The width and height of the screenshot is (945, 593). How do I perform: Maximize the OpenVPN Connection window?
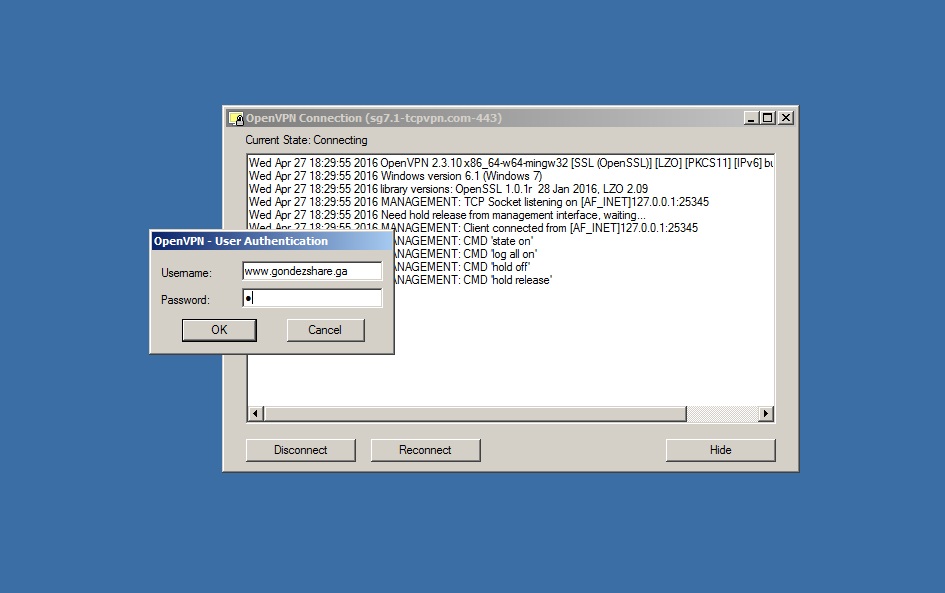(x=767, y=118)
